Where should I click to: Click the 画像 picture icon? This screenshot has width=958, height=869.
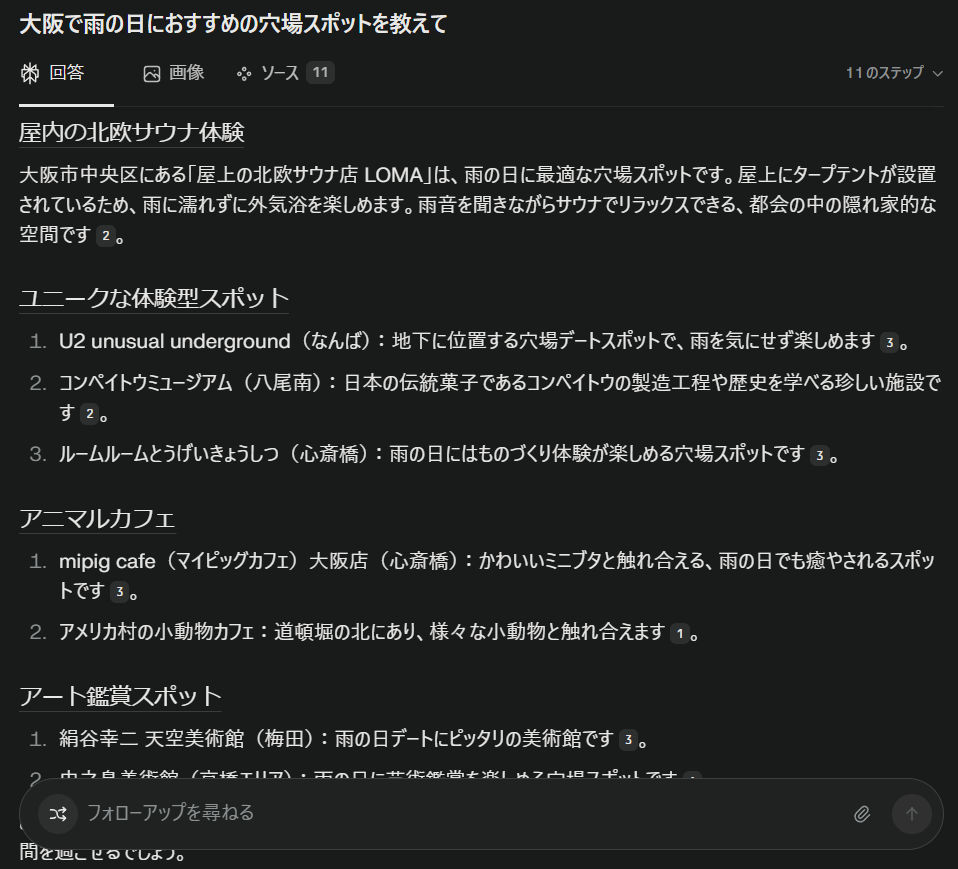[152, 74]
